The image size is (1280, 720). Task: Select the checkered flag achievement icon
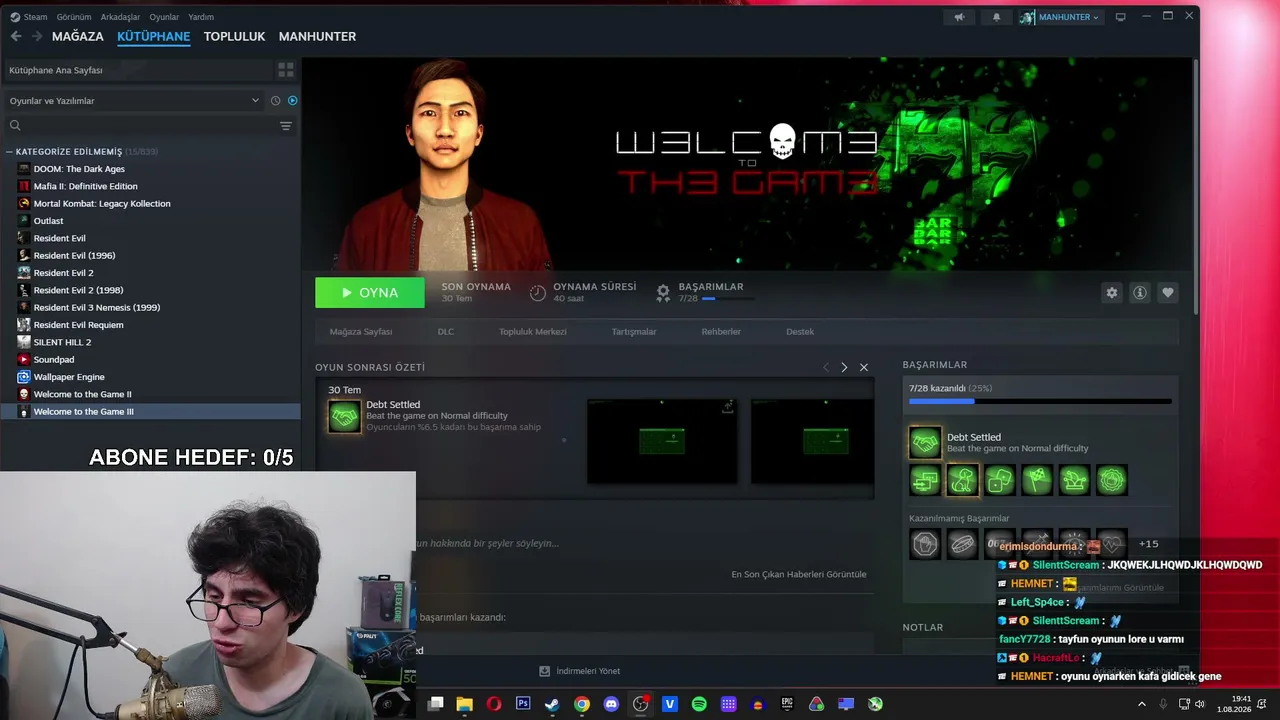[x=1037, y=480]
